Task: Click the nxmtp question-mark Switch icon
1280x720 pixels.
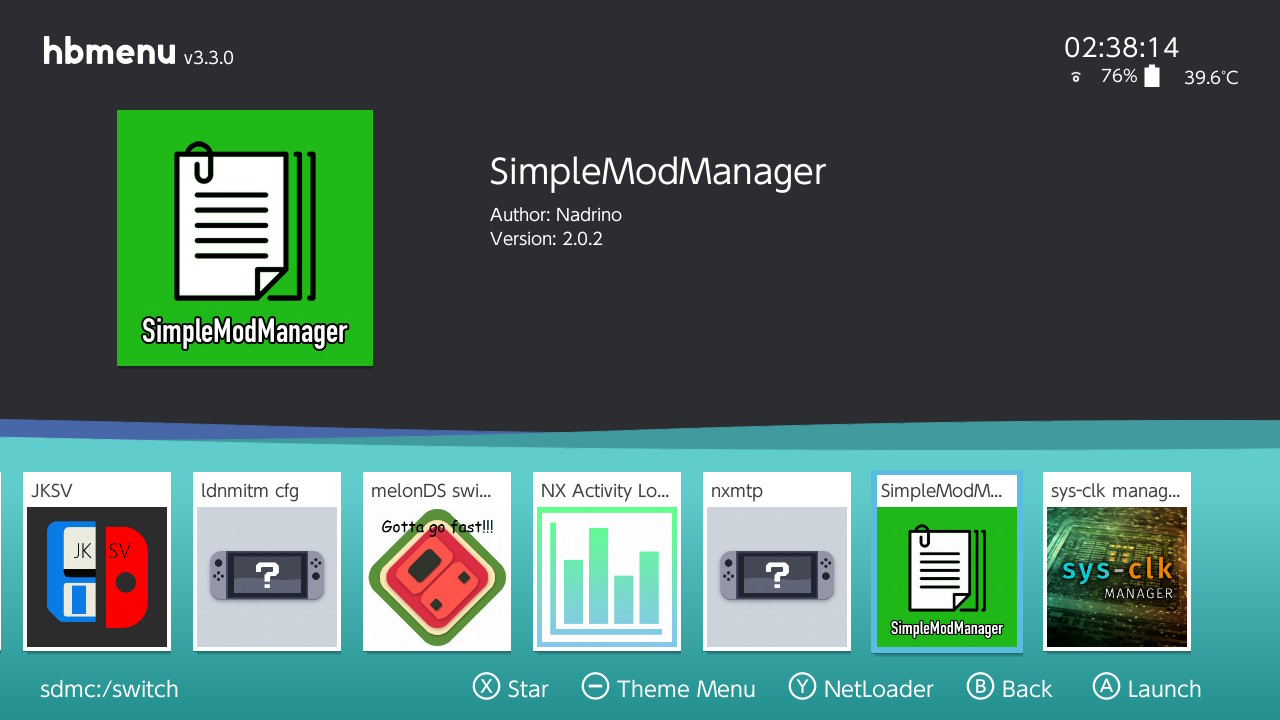Action: pos(776,575)
